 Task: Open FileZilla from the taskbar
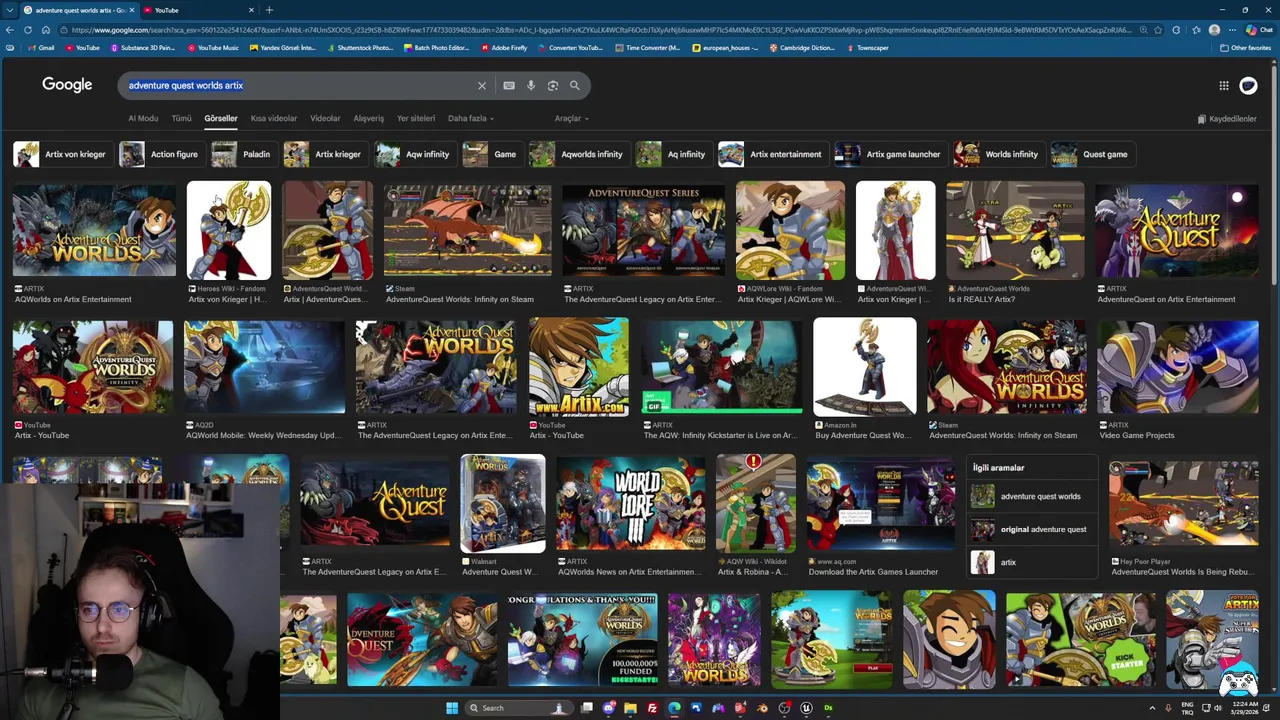(x=652, y=708)
